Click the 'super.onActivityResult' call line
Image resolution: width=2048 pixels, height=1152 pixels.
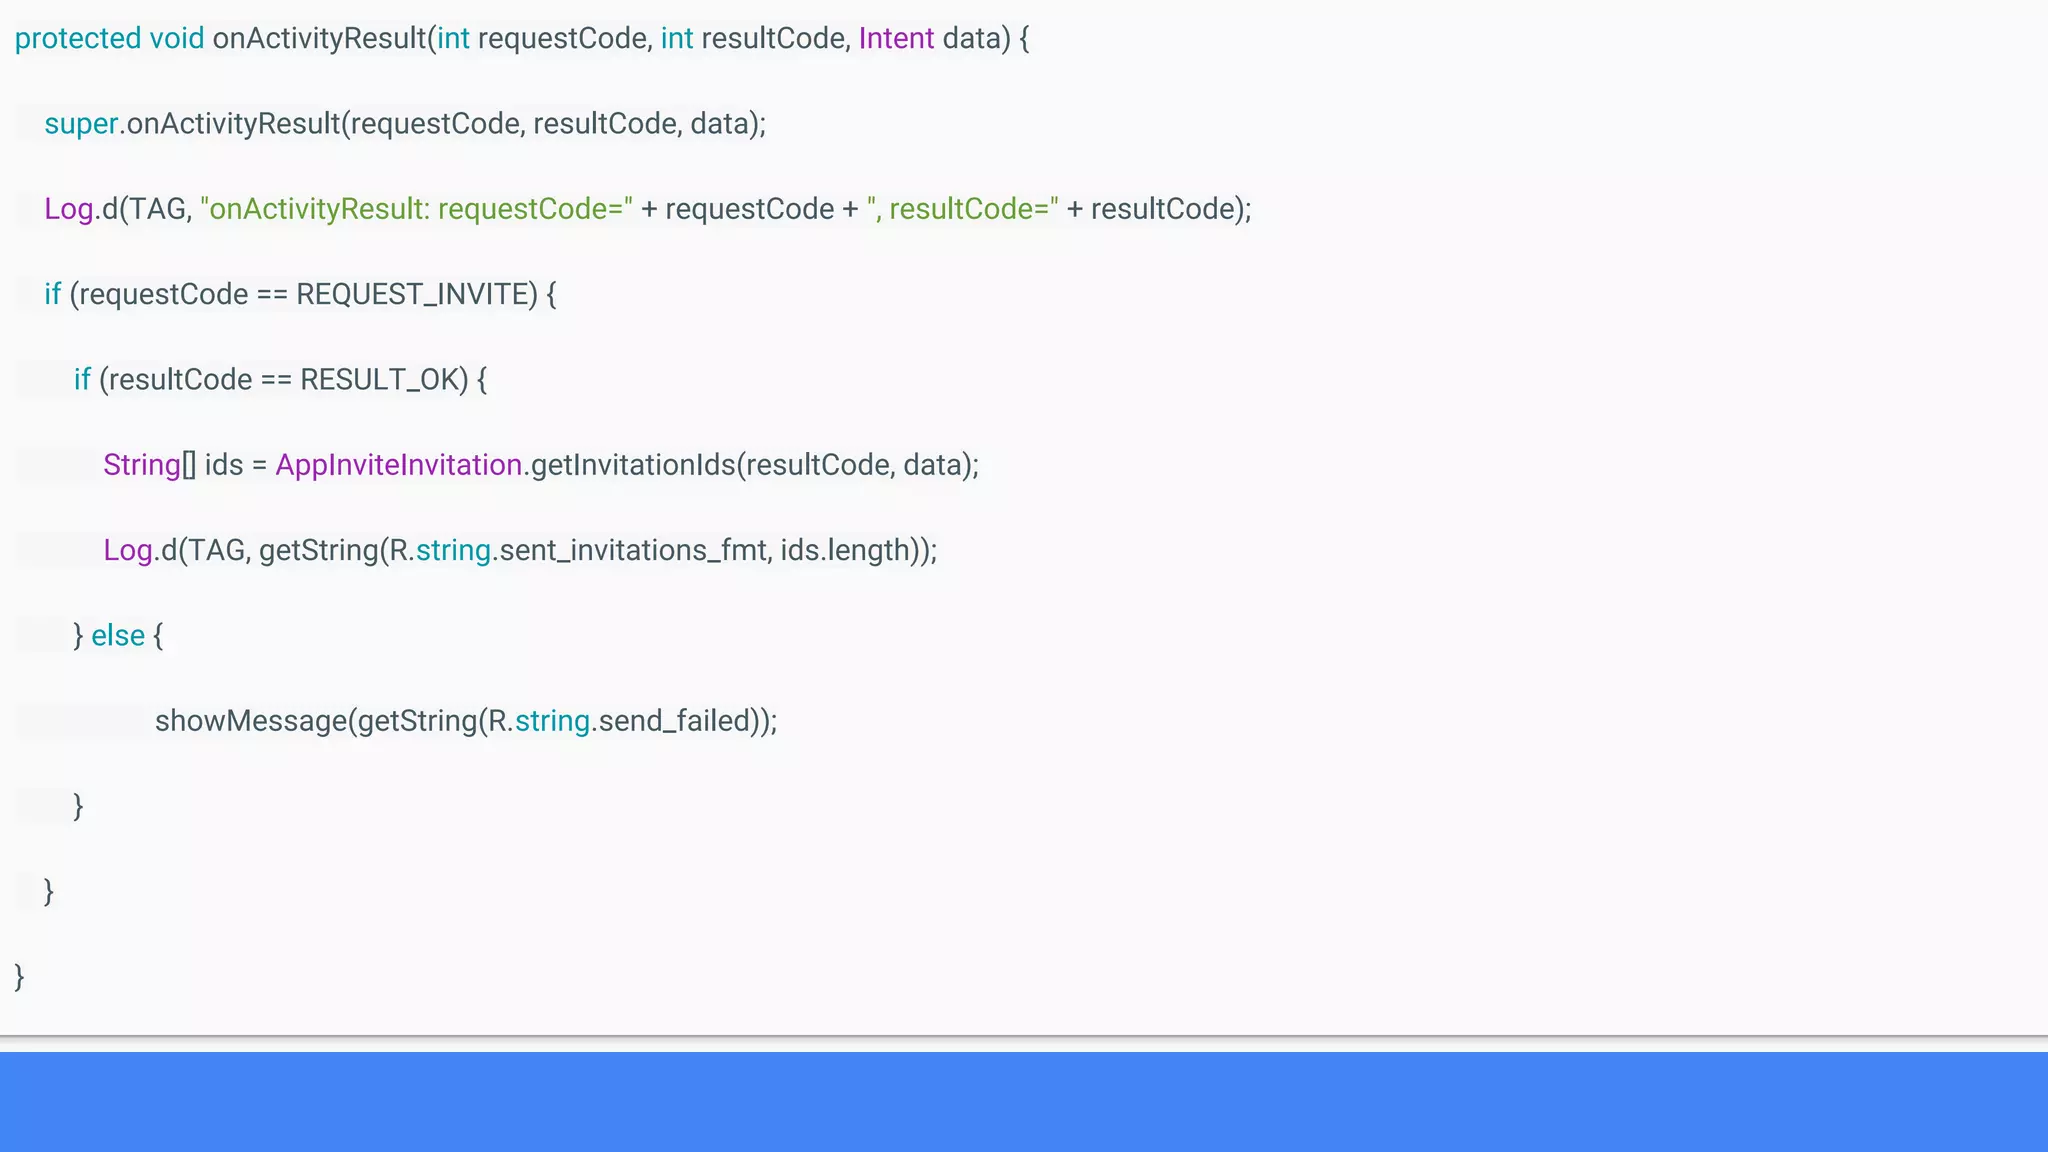tap(405, 124)
